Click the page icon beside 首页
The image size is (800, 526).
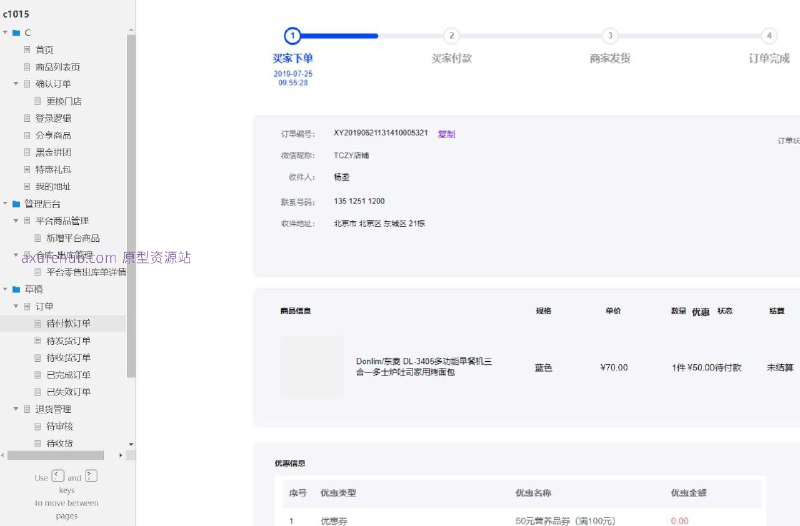click(x=27, y=49)
